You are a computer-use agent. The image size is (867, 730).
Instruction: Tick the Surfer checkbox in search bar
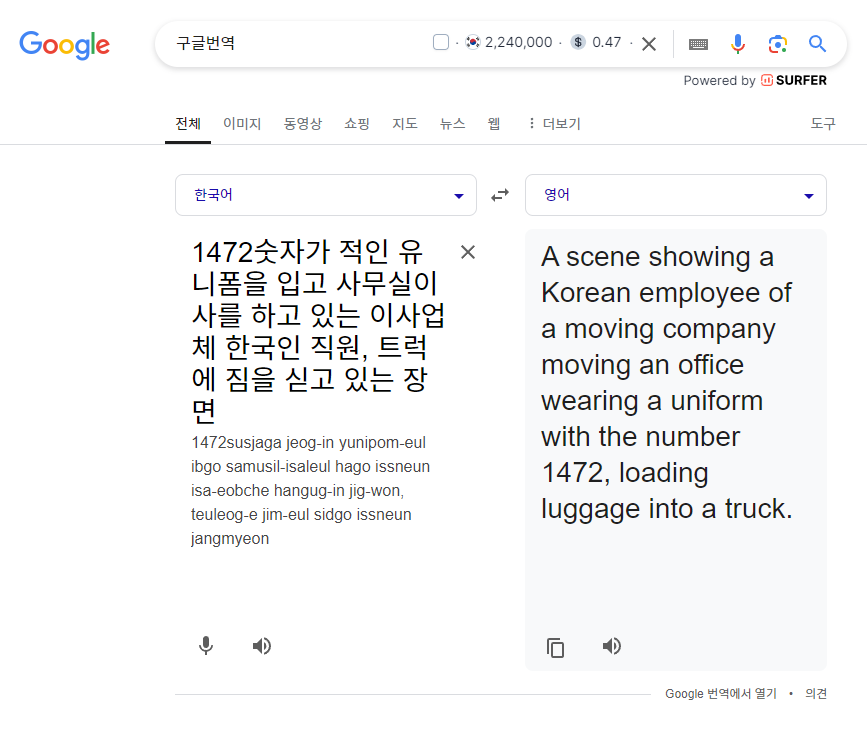pos(441,42)
